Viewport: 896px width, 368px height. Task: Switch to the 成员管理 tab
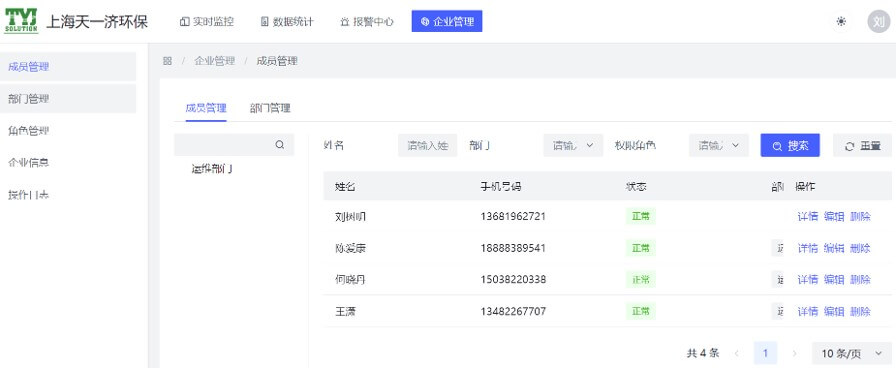tap(206, 108)
